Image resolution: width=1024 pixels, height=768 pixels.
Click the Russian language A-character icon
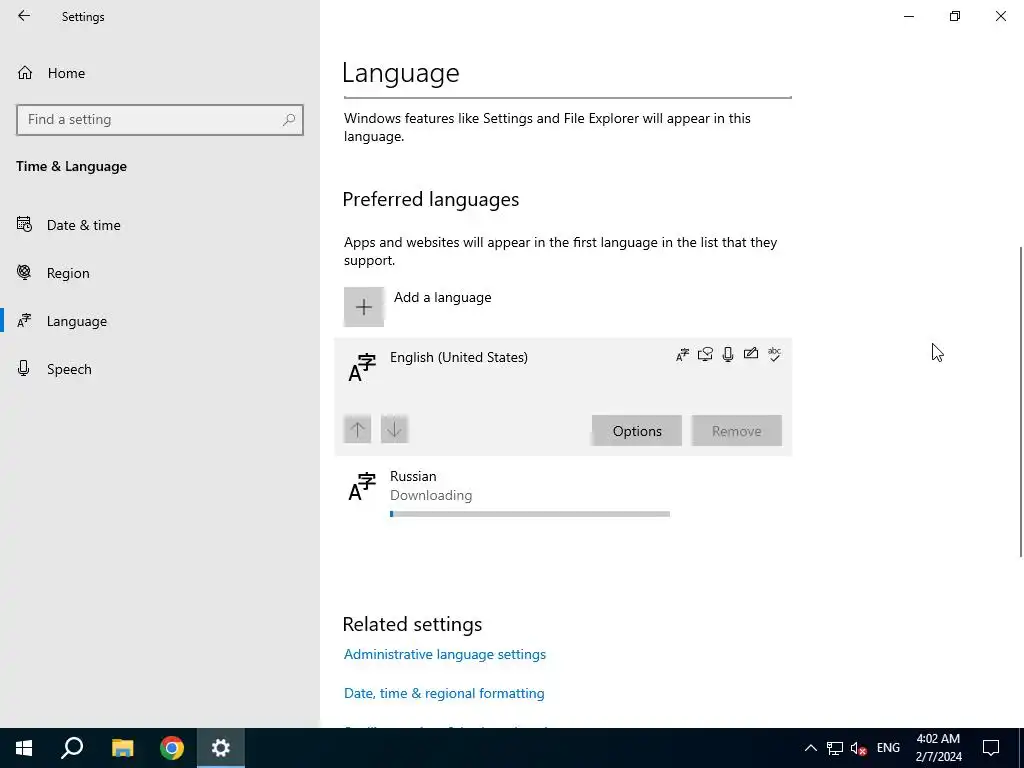[x=362, y=487]
